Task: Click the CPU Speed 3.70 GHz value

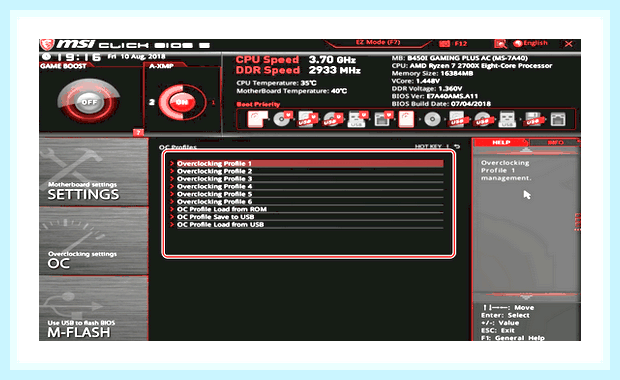Action: click(x=332, y=60)
